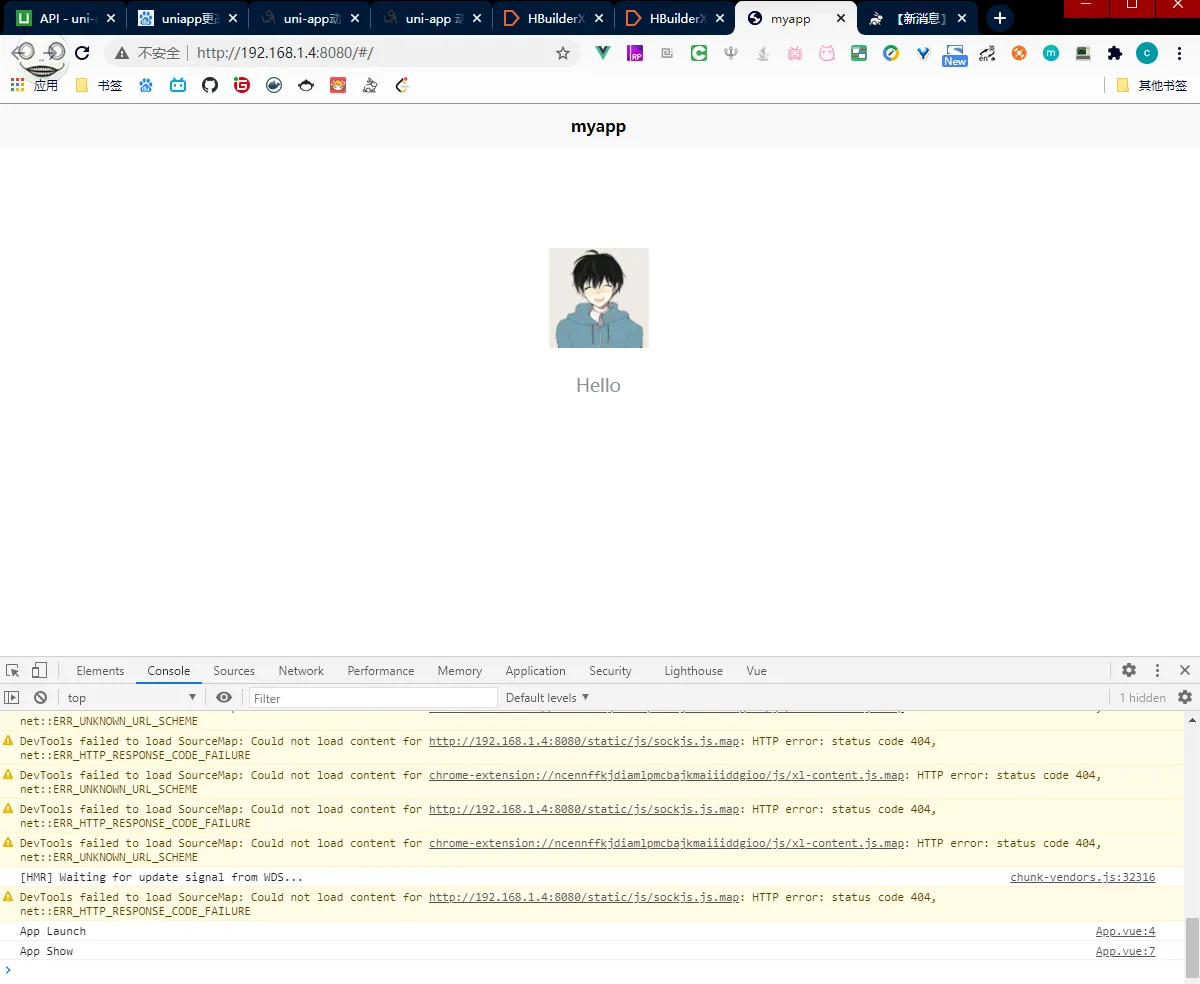The image size is (1200, 984).
Task: Close the DevTools panel
Action: pos(1185,670)
